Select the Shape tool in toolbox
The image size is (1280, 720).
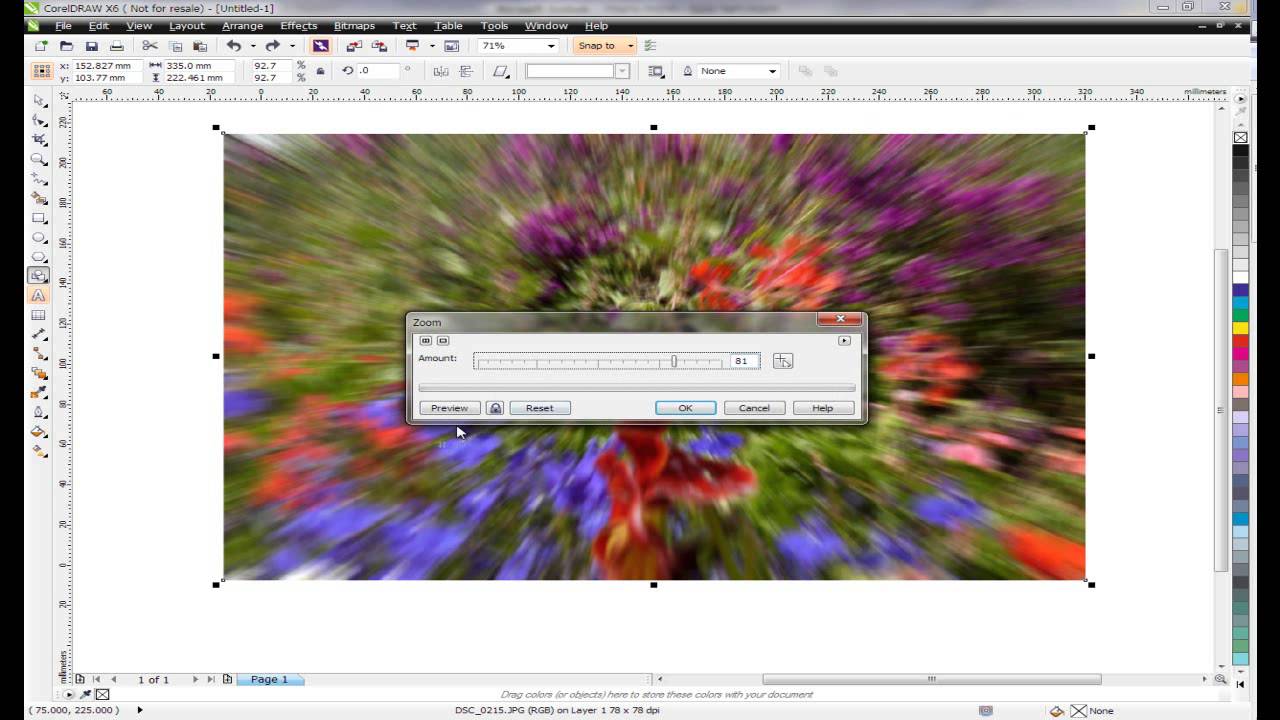click(x=38, y=120)
